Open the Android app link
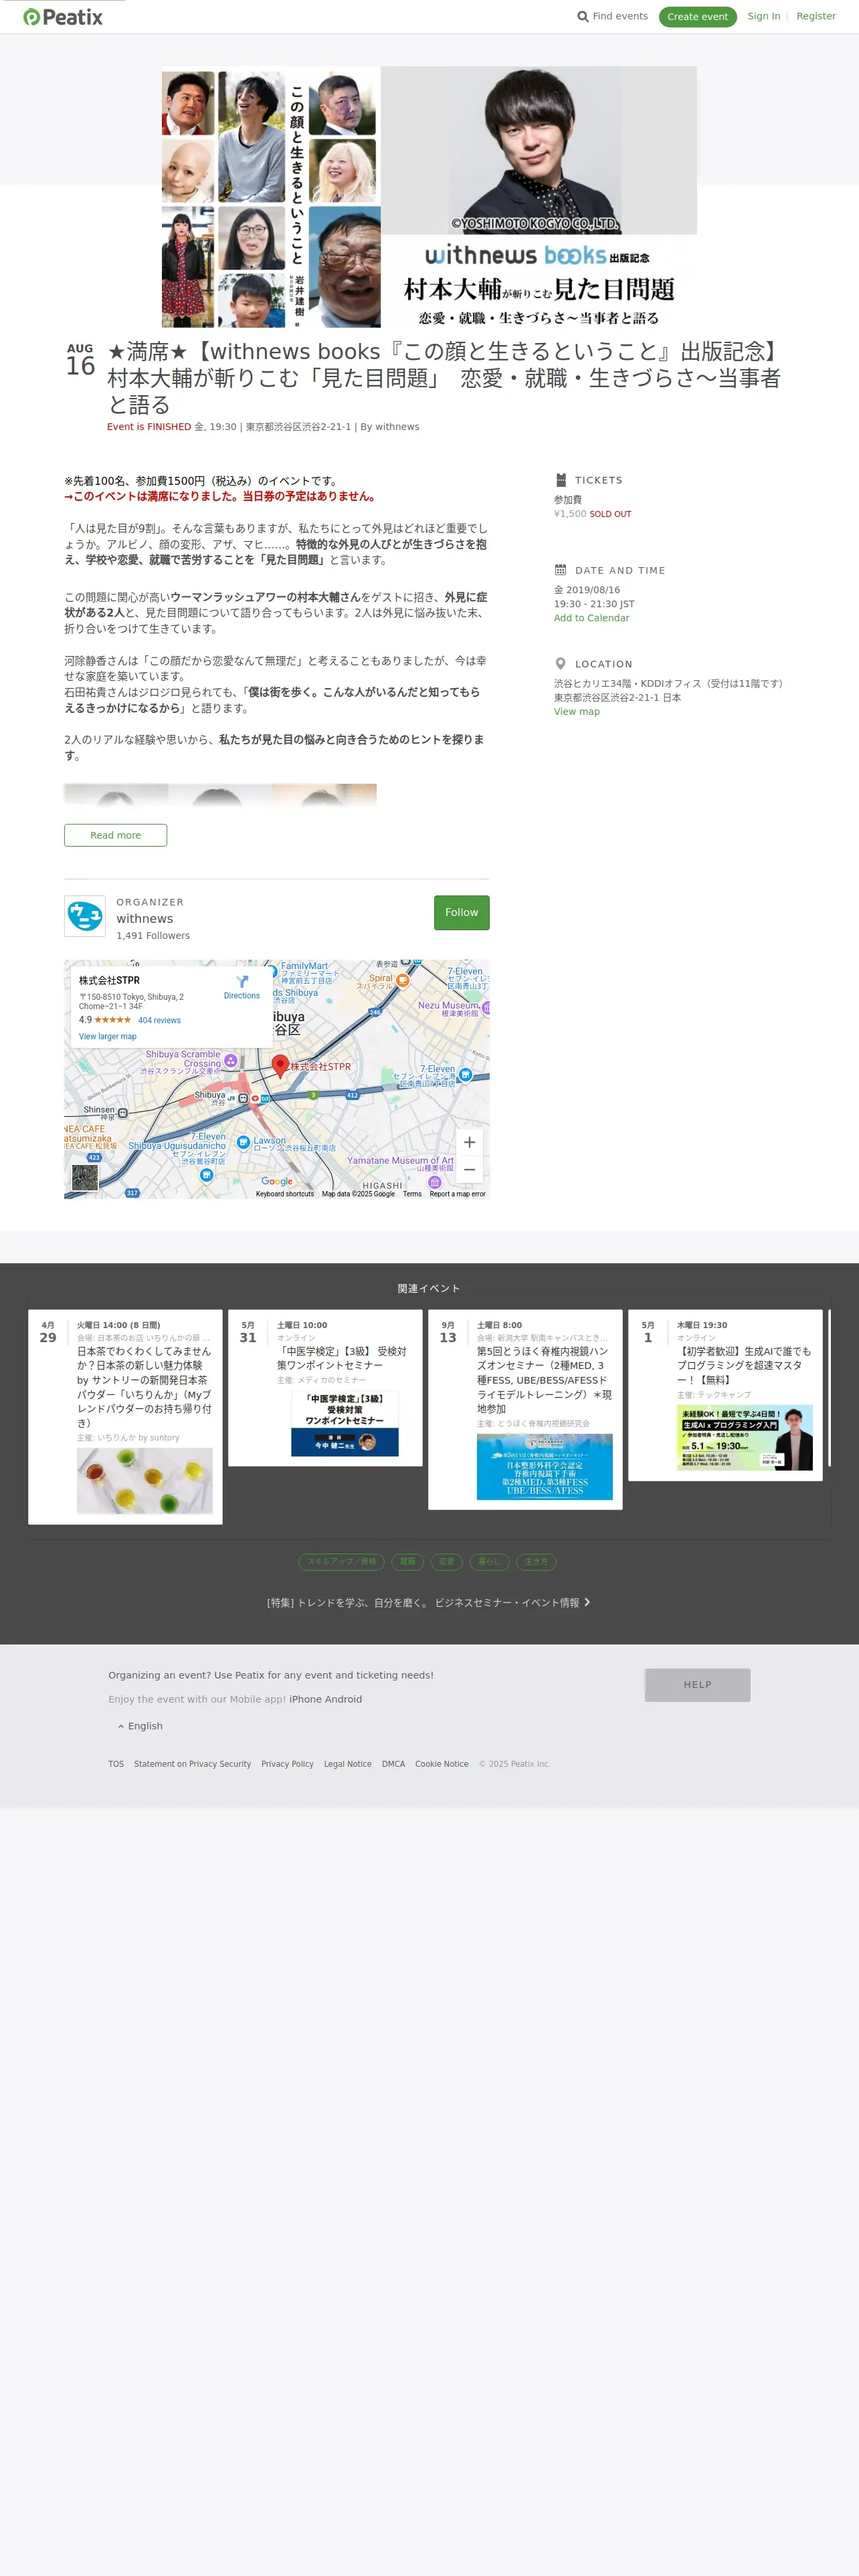This screenshot has height=2576, width=859. (x=344, y=1699)
